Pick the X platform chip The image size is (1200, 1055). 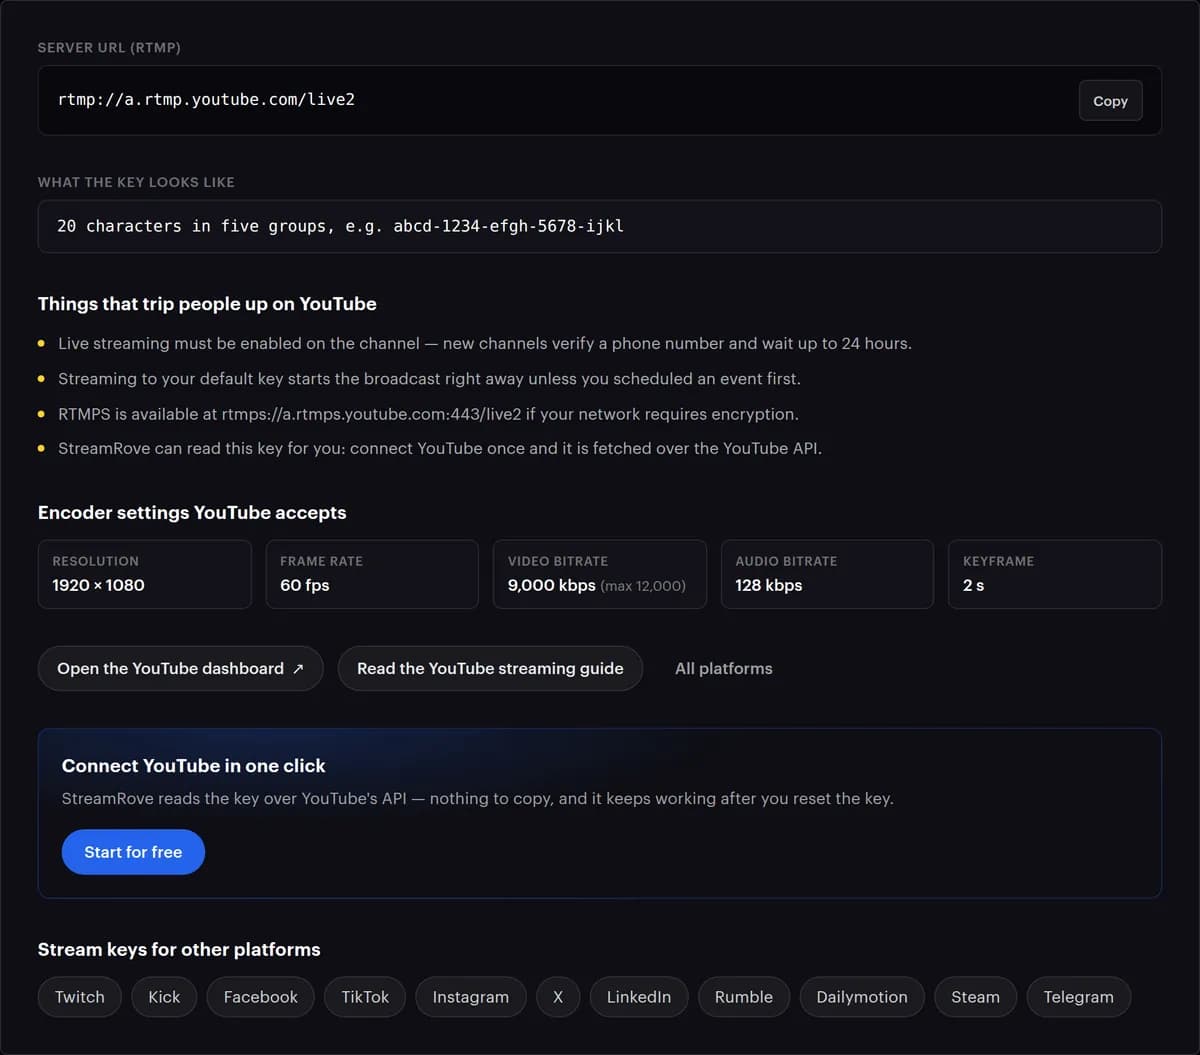(558, 997)
